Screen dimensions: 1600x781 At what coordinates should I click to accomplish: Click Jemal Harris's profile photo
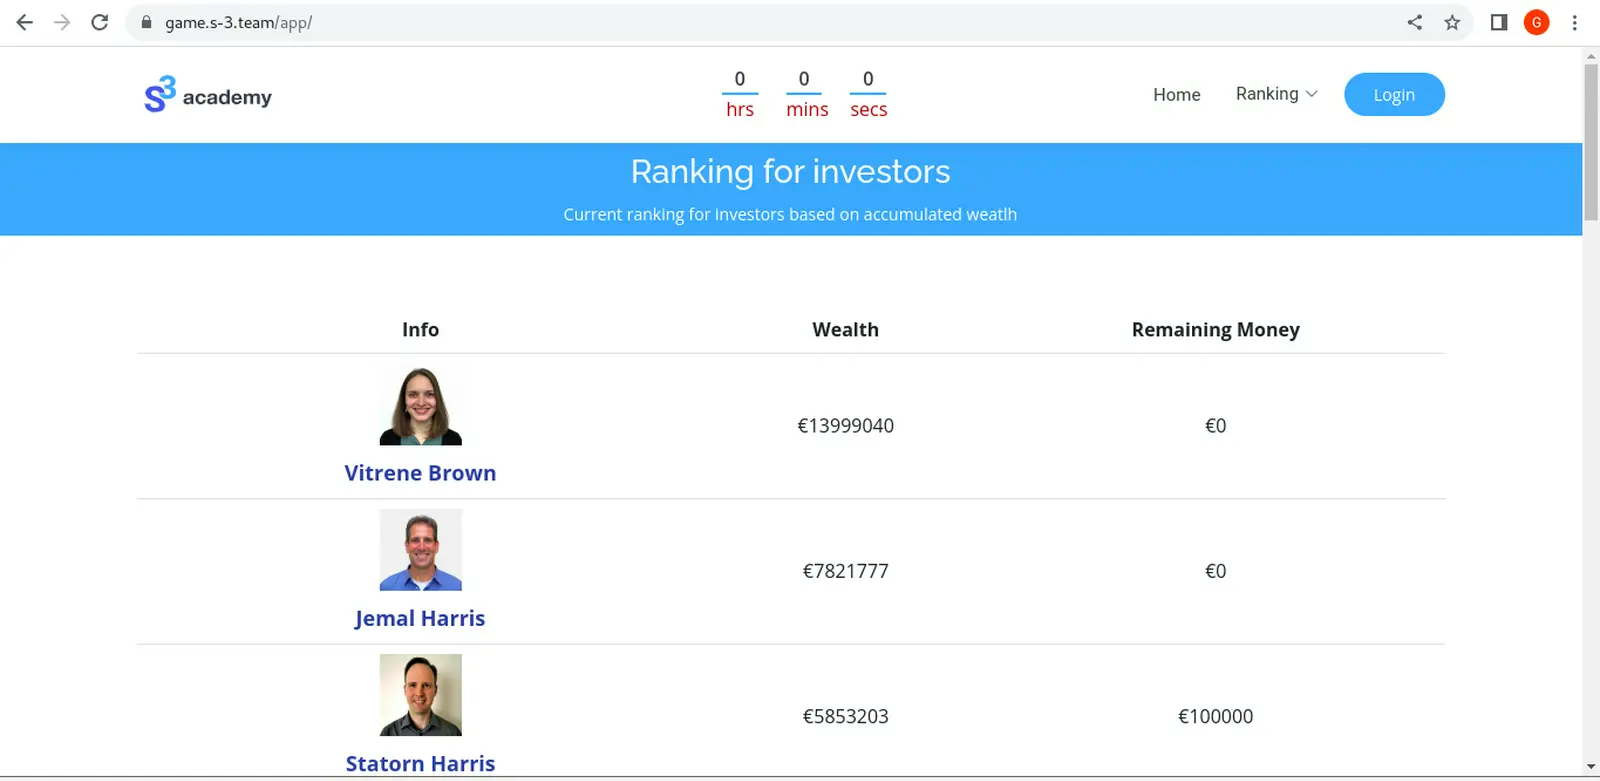tap(420, 550)
